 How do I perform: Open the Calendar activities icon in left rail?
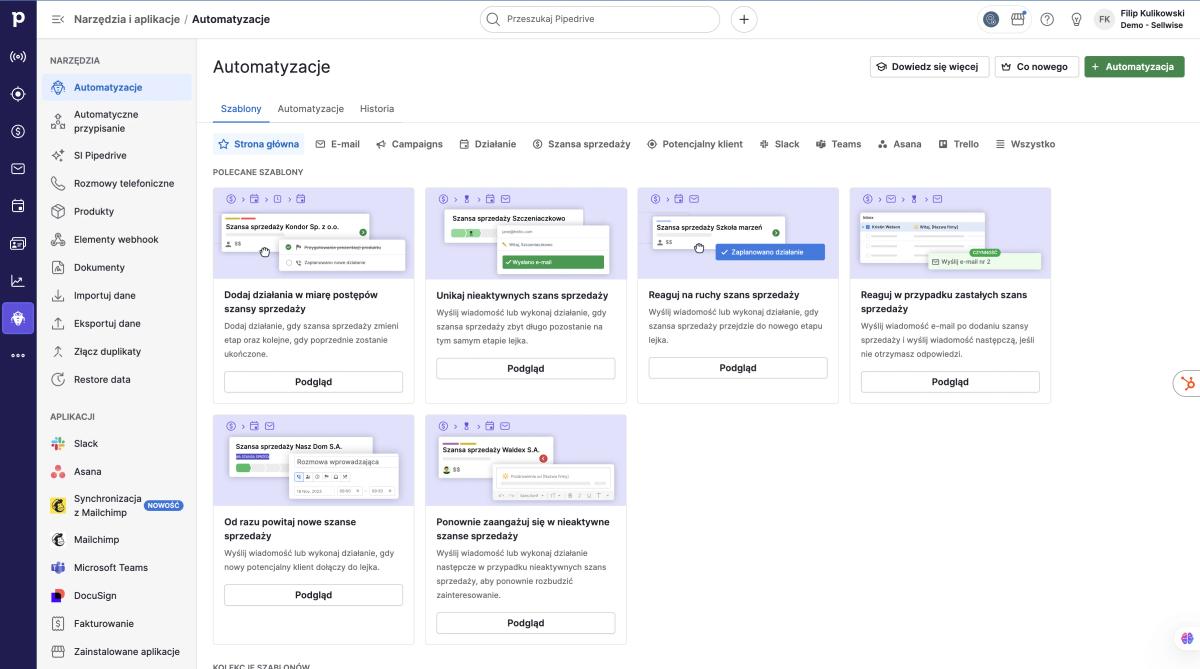18,206
